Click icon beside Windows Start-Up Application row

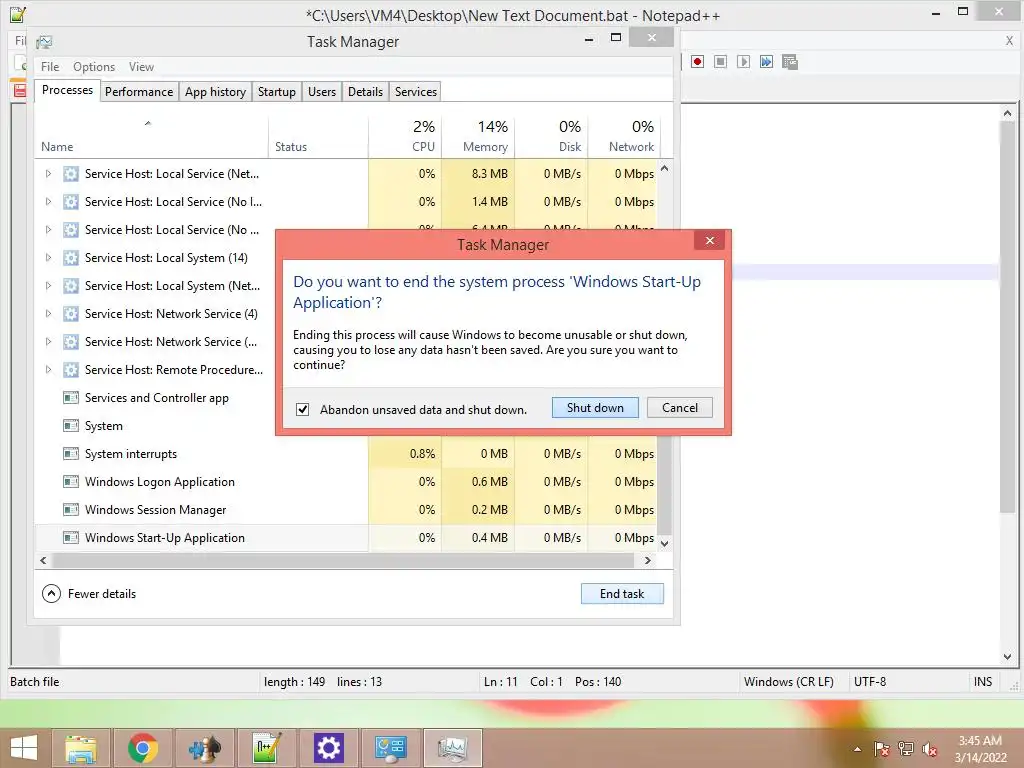point(71,537)
